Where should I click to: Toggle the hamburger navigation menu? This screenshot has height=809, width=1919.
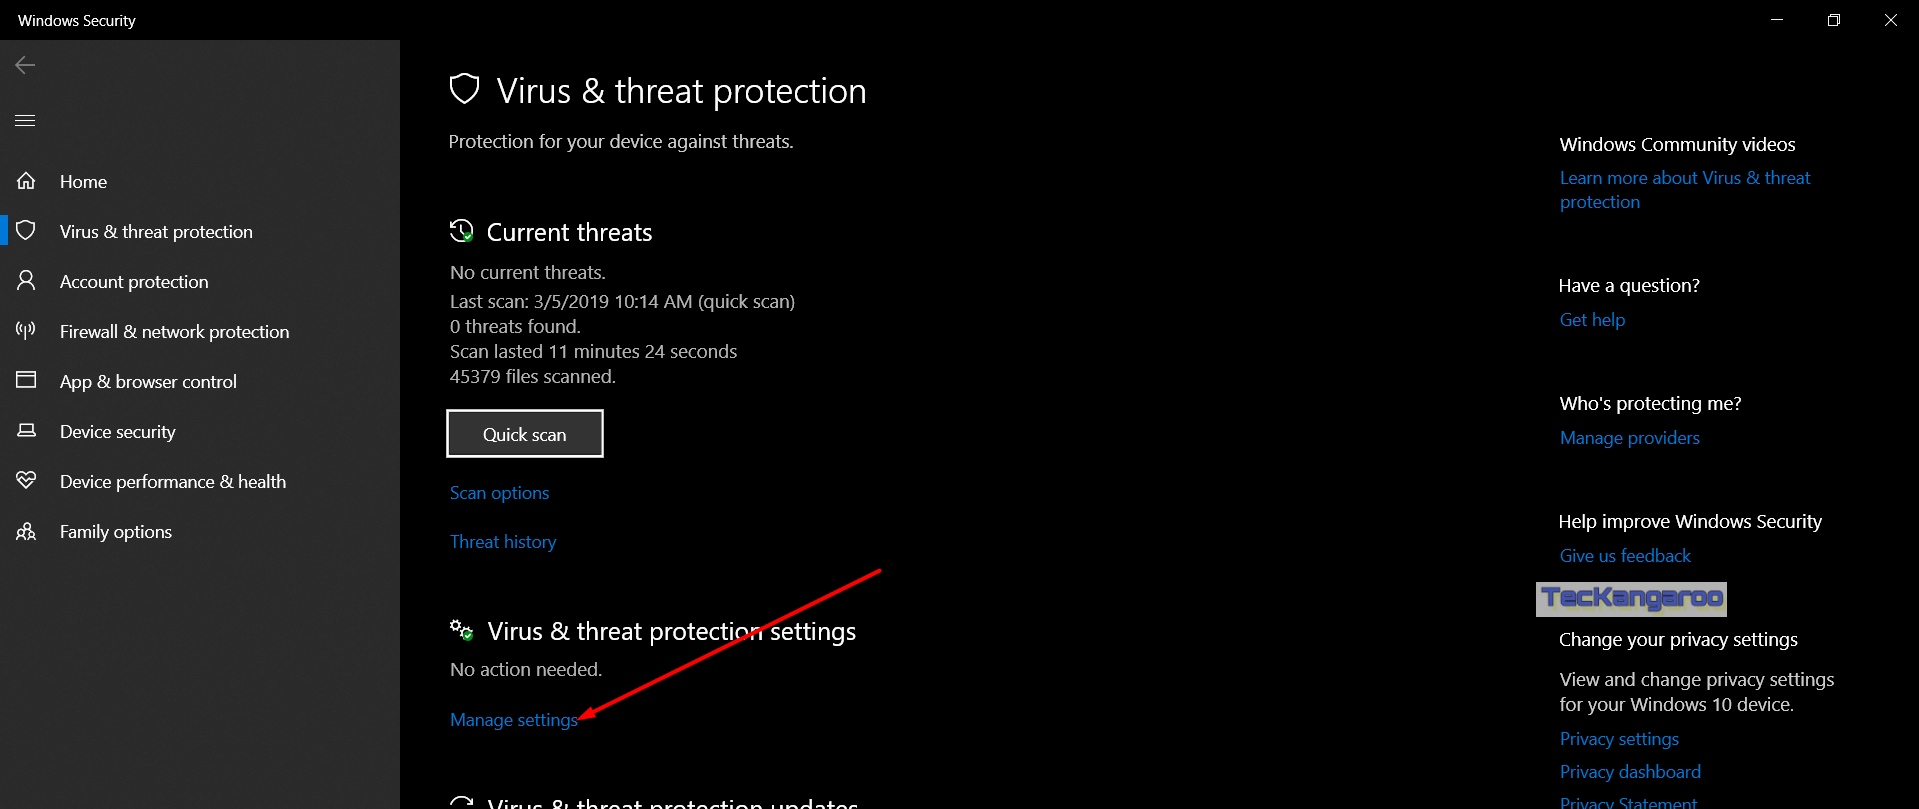[x=25, y=120]
